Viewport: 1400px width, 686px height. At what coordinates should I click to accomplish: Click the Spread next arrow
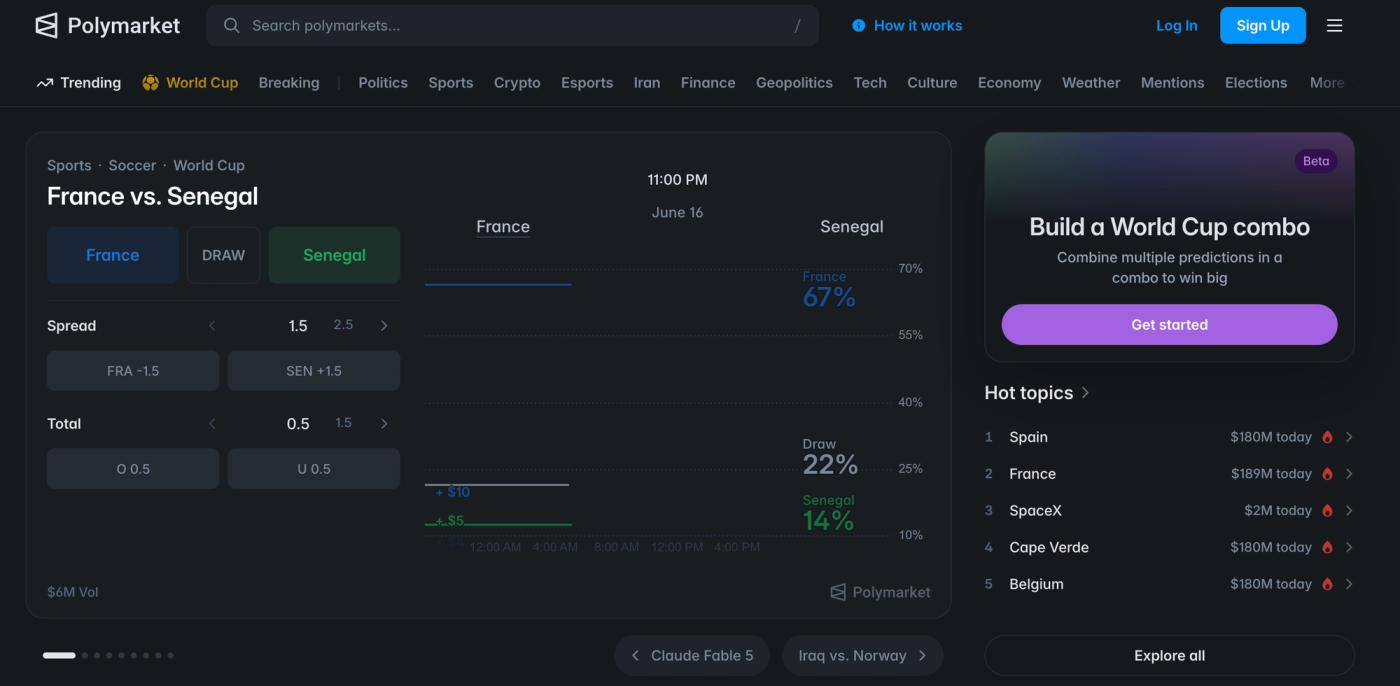[x=384, y=326]
